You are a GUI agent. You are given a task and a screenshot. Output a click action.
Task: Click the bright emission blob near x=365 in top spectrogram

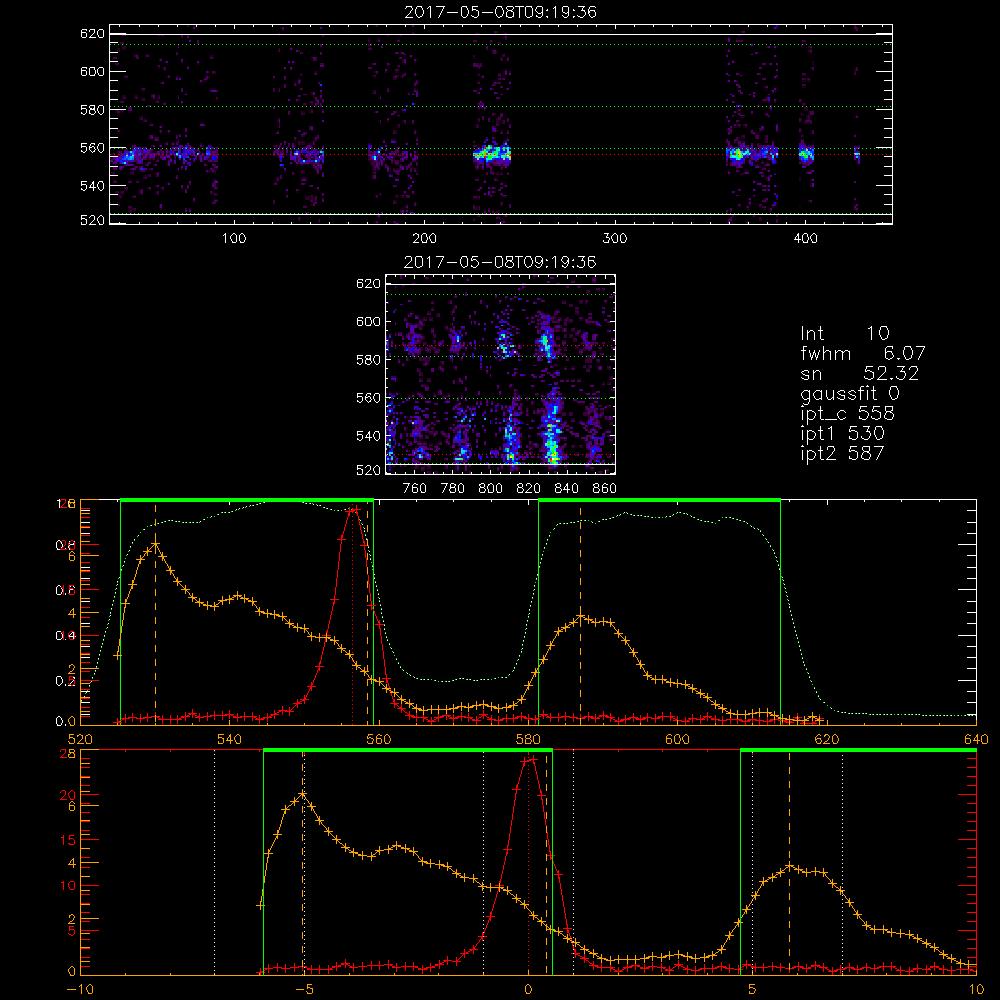(738, 154)
